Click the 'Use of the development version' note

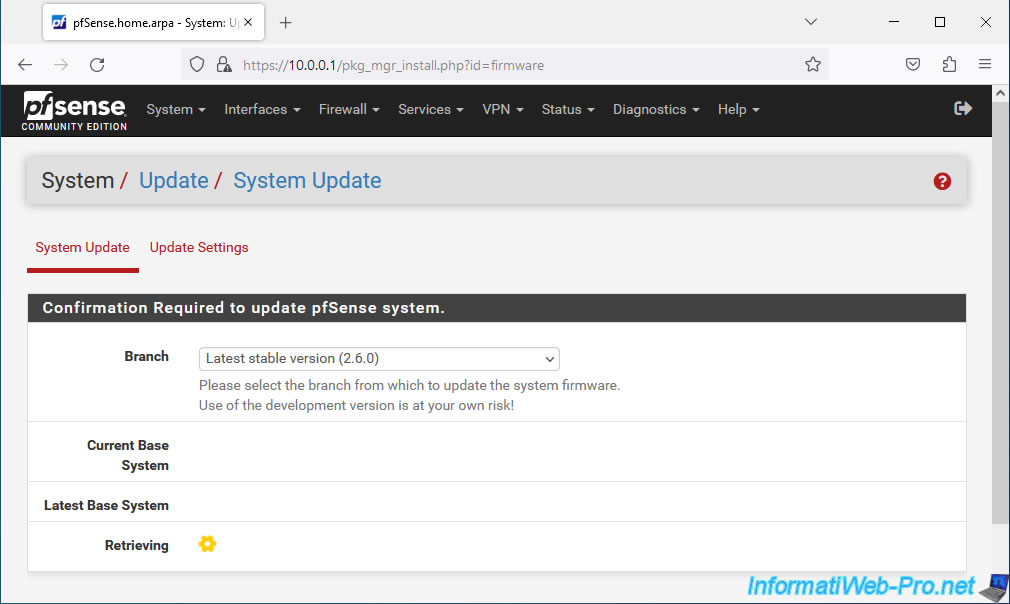(x=356, y=406)
